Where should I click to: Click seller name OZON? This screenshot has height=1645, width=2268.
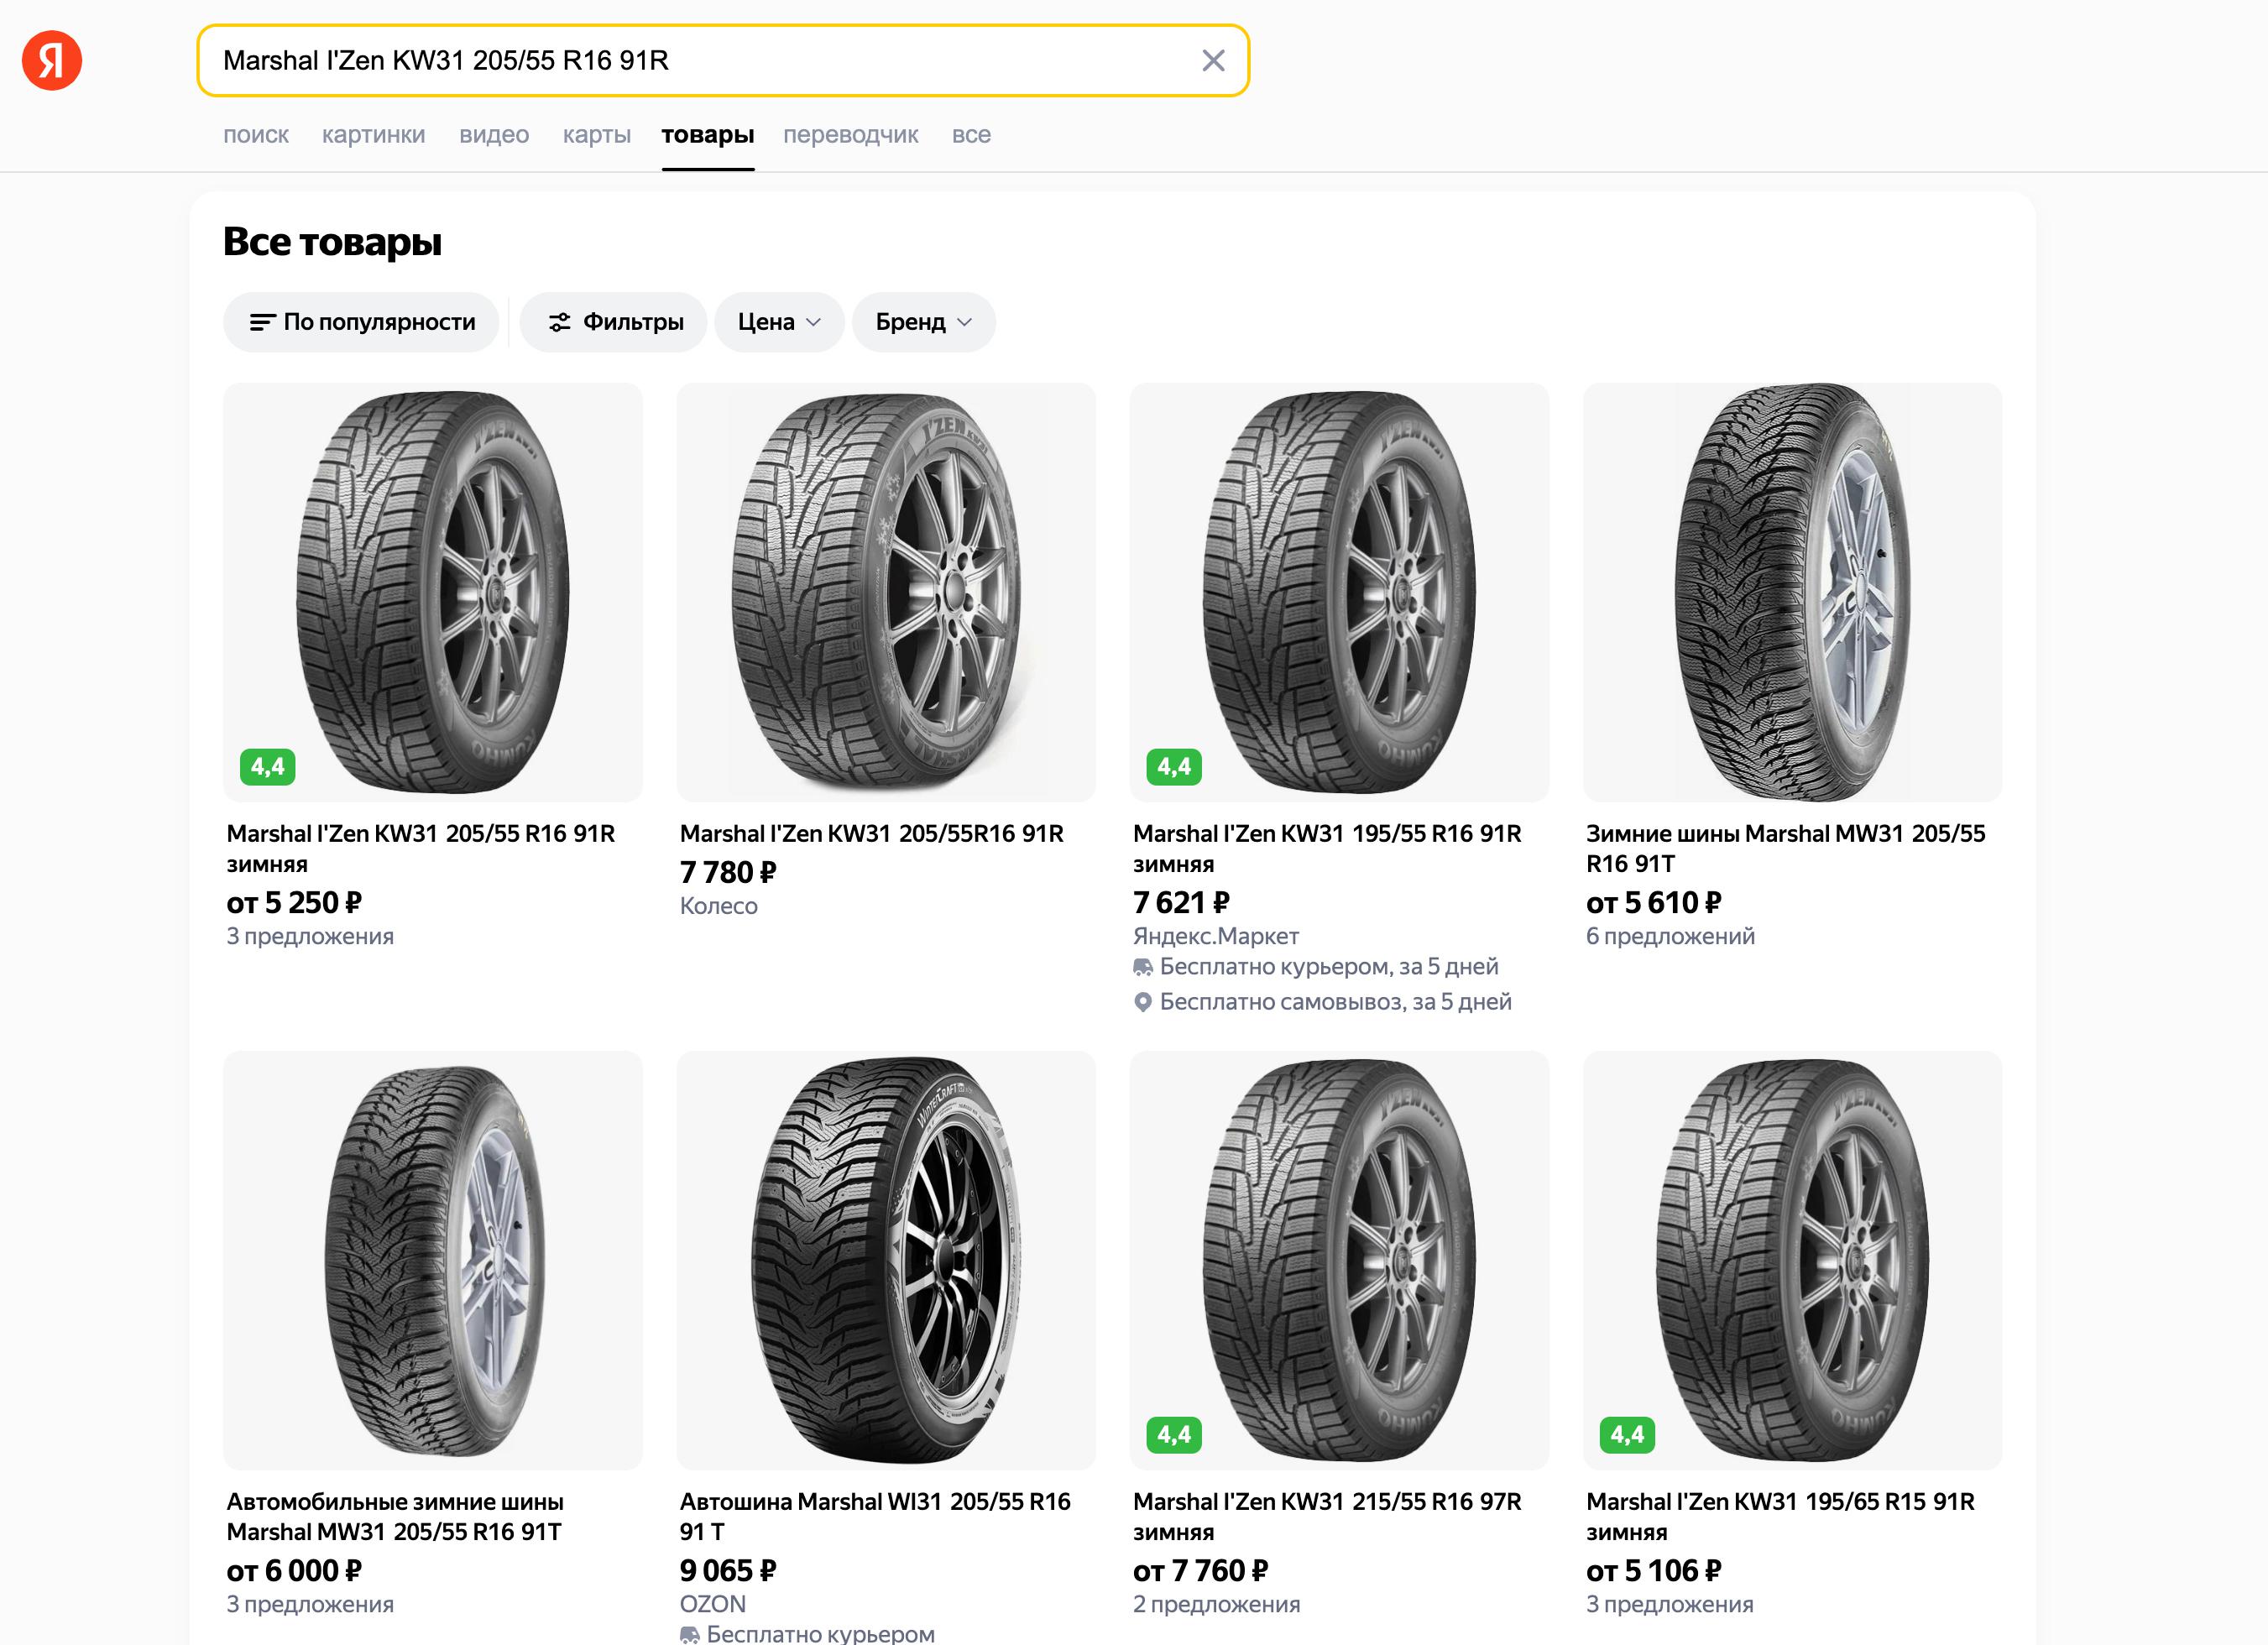click(713, 1604)
